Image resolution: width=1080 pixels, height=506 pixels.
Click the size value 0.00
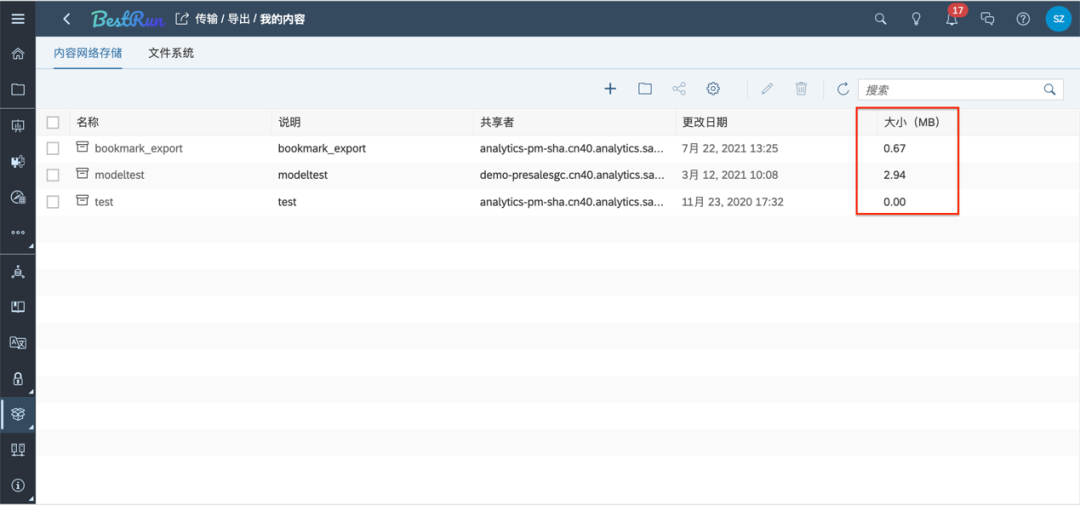894,202
